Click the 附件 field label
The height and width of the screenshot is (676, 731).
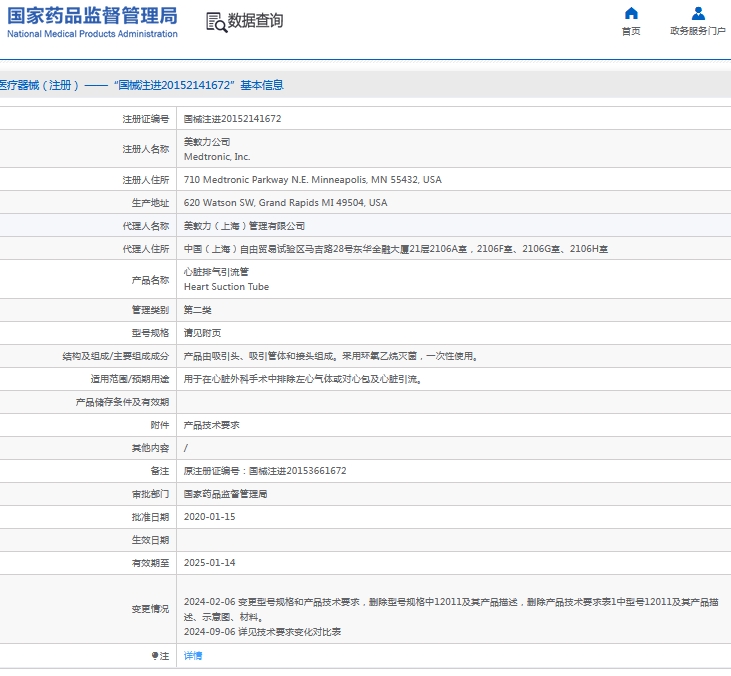pyautogui.click(x=159, y=425)
